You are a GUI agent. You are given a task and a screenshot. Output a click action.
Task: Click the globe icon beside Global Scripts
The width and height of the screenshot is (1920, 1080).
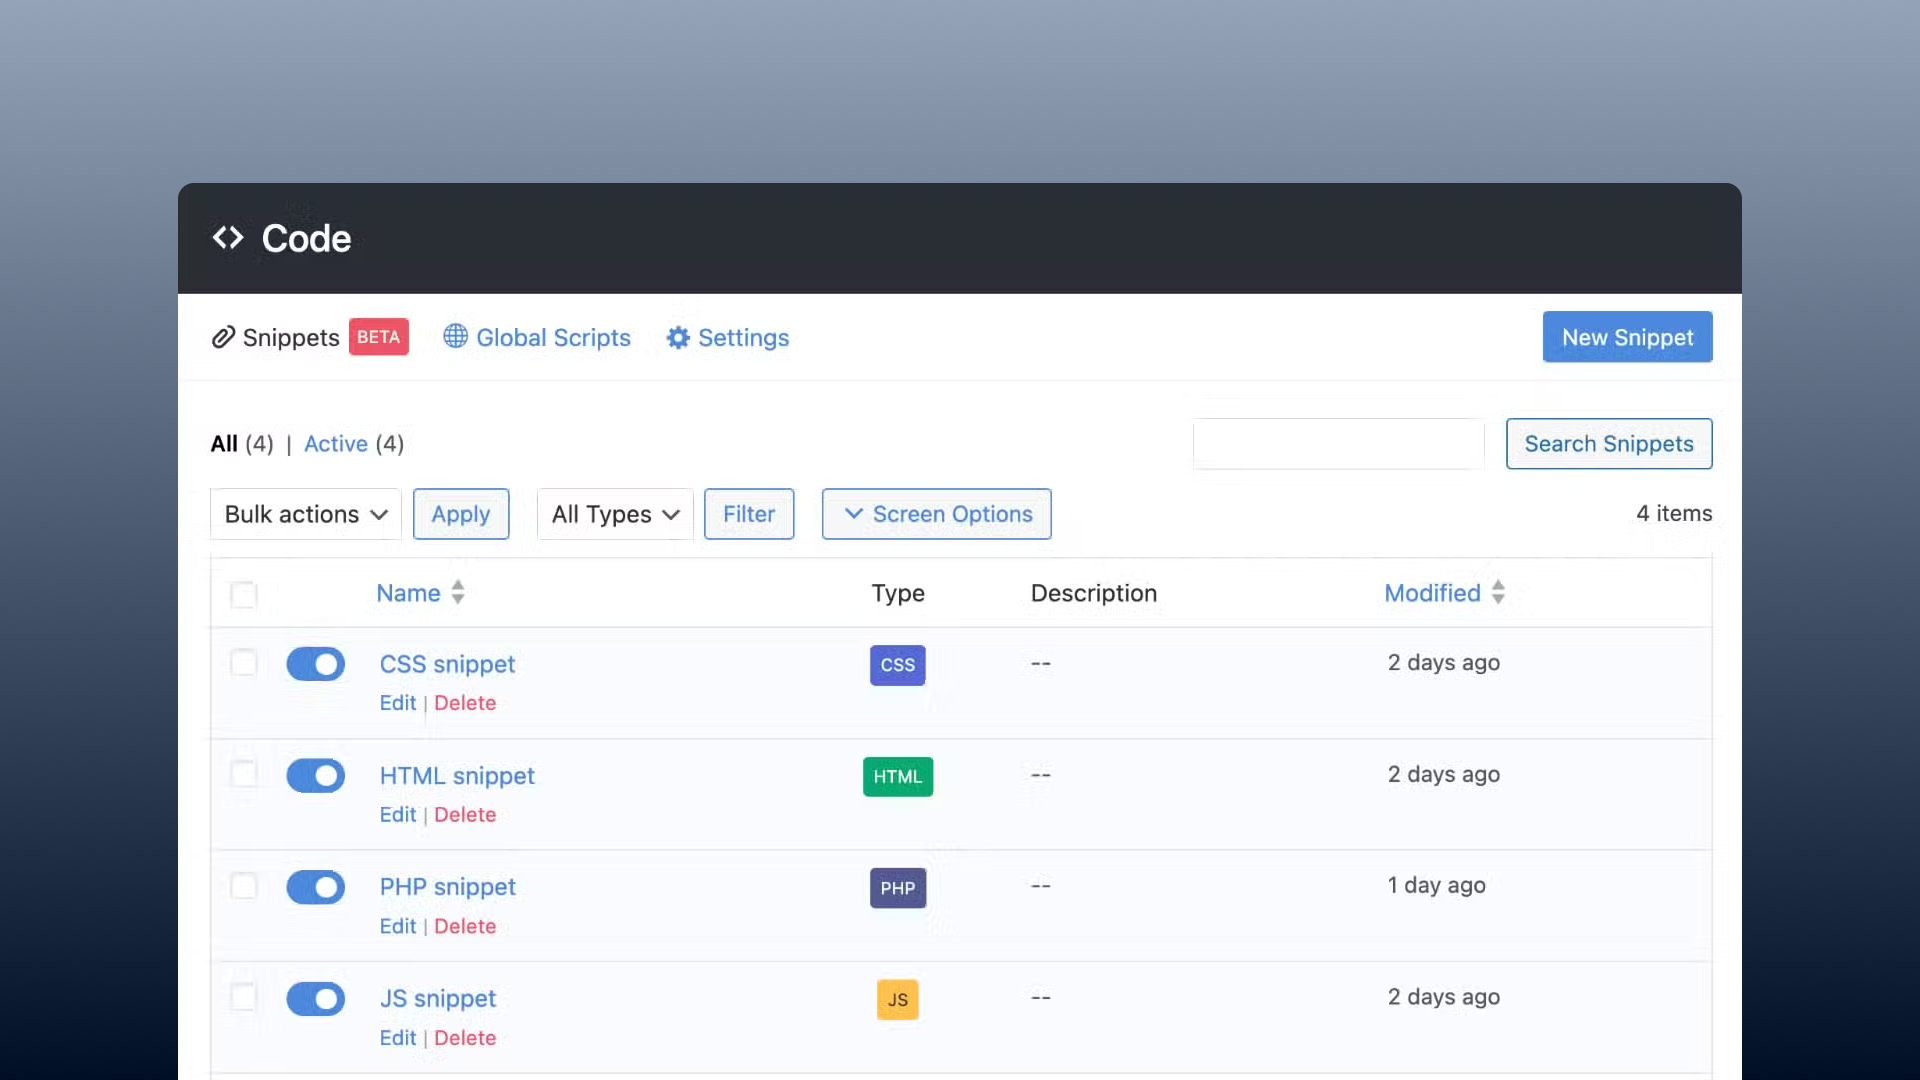click(455, 338)
